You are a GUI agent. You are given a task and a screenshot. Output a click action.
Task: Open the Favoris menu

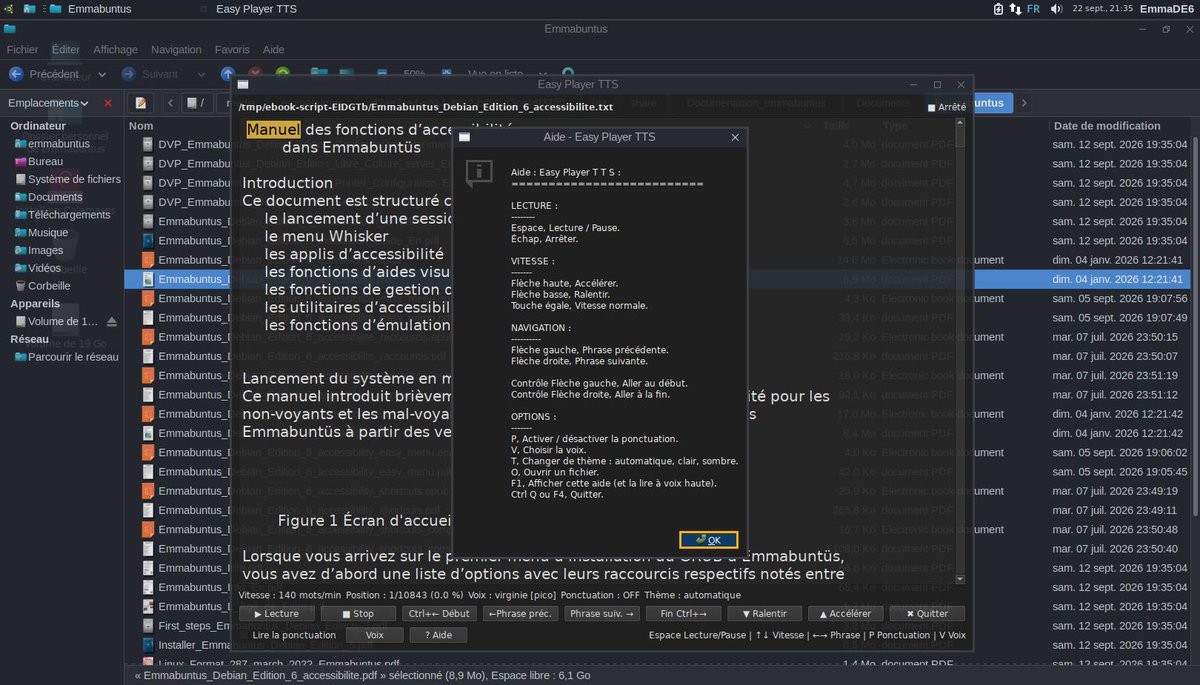click(x=232, y=49)
